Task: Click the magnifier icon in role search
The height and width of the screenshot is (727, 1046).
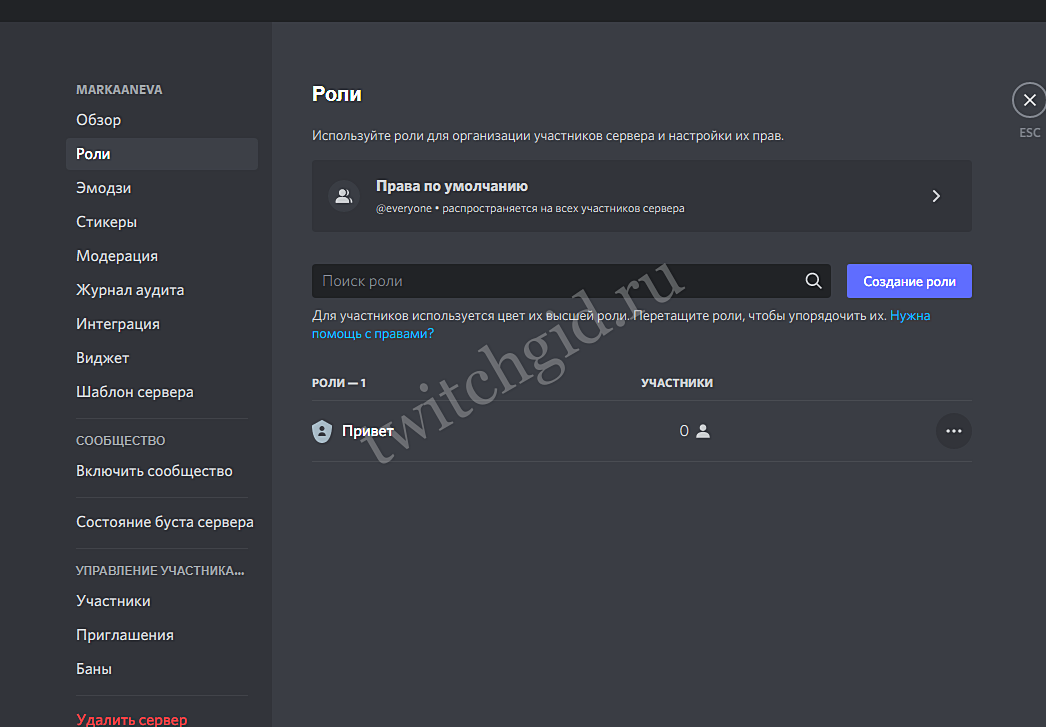Action: point(813,281)
